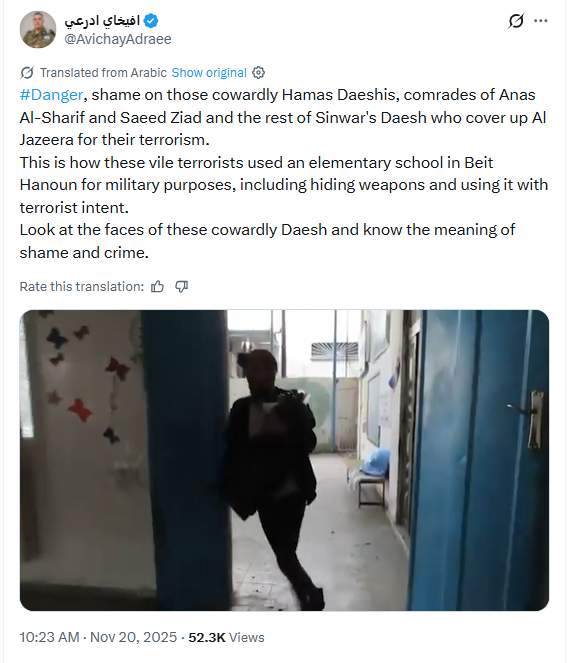Click the "Show original" link
Image resolution: width=578 pixels, height=663 pixels.
click(209, 73)
